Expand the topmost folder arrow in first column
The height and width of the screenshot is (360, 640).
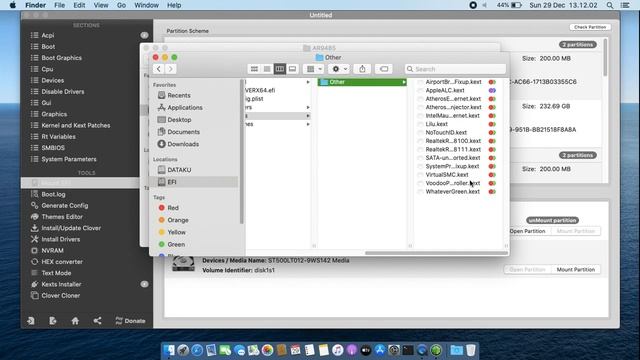308,82
